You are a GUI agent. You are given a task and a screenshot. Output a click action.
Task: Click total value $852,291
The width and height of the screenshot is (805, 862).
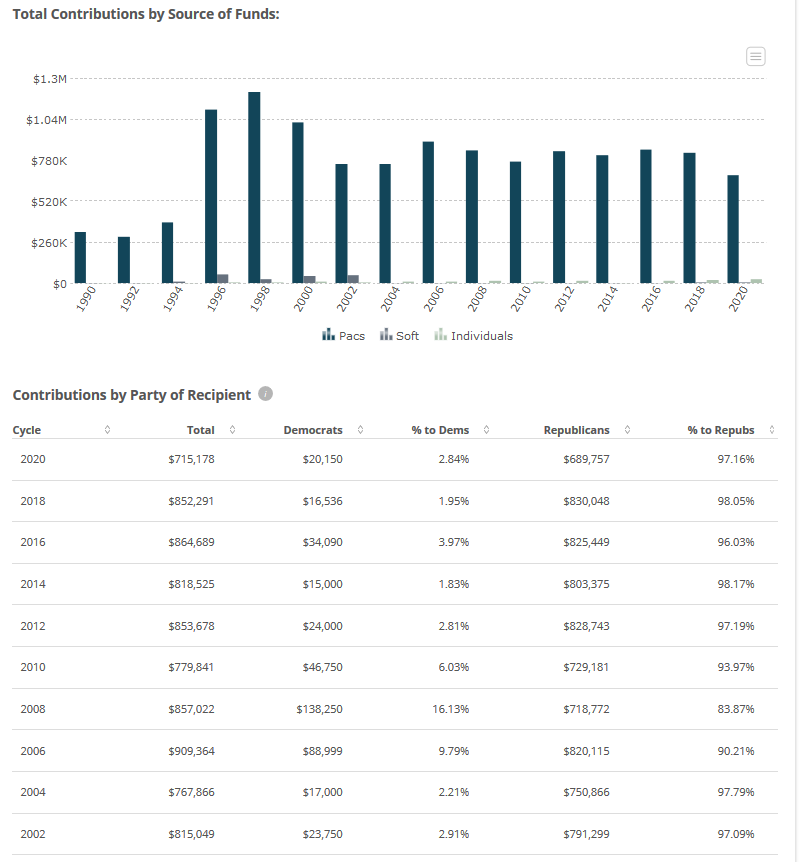pyautogui.click(x=191, y=501)
